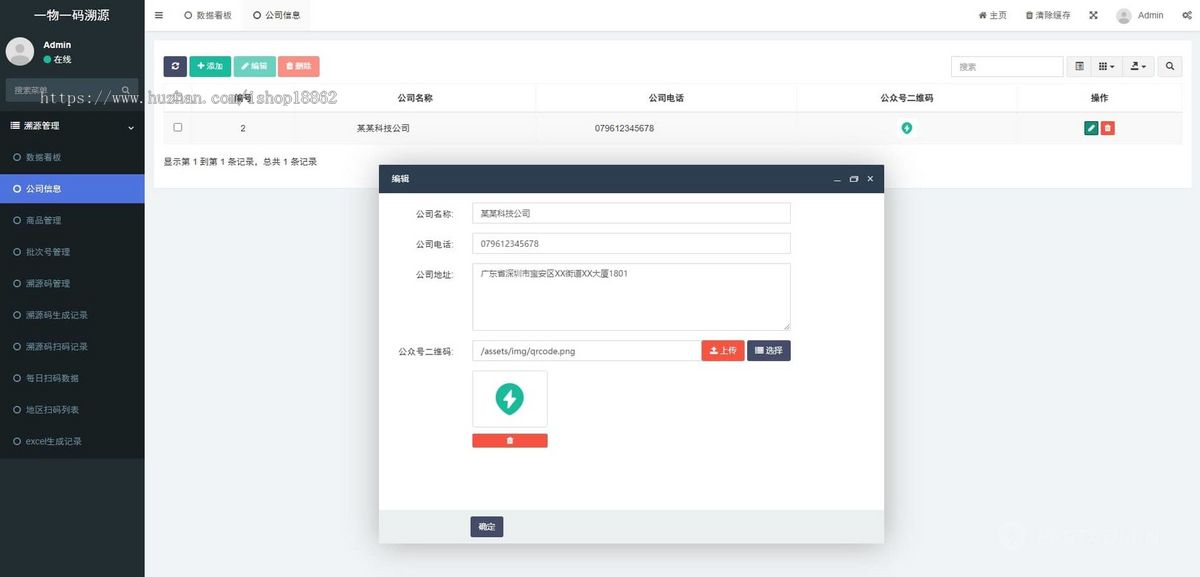
Task: Click the fullscreen icon in the top bar
Action: (x=1091, y=14)
